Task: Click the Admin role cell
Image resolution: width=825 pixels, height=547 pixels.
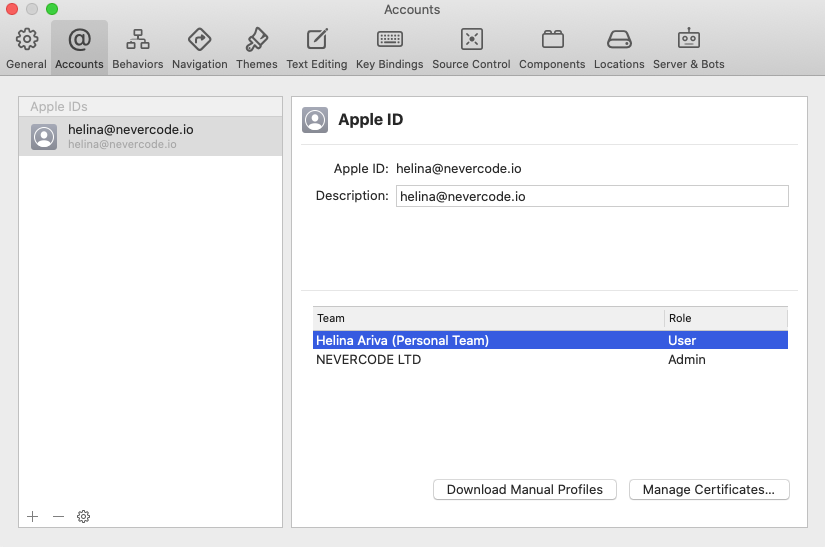Action: point(687,360)
